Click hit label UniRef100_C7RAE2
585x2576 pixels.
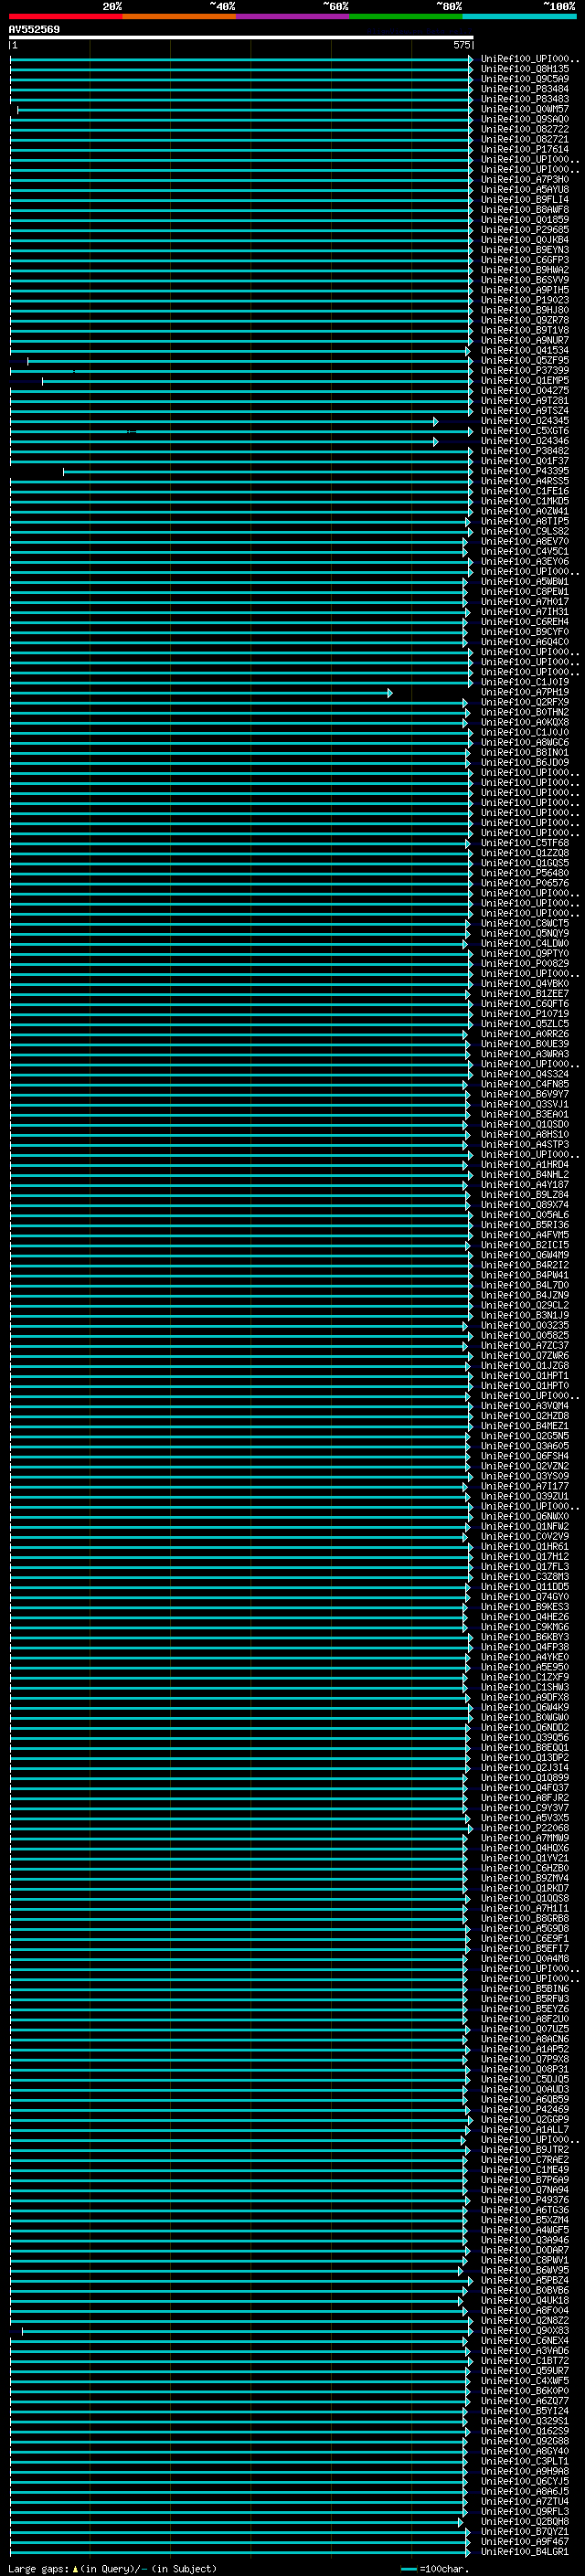[x=525, y=2160]
